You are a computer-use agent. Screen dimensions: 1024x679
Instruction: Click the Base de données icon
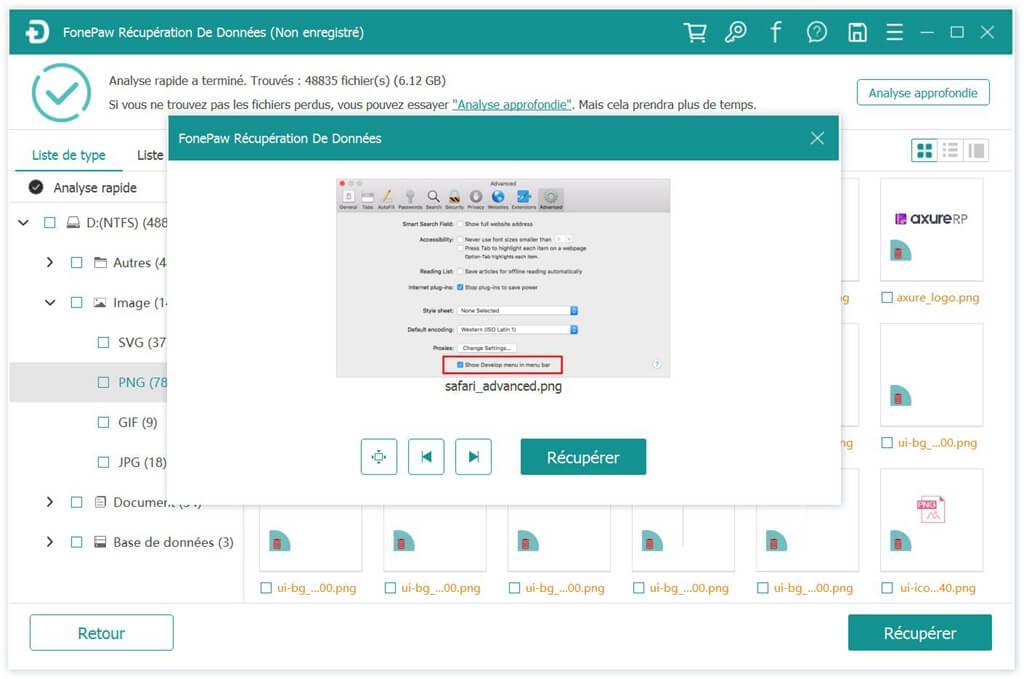[100, 542]
